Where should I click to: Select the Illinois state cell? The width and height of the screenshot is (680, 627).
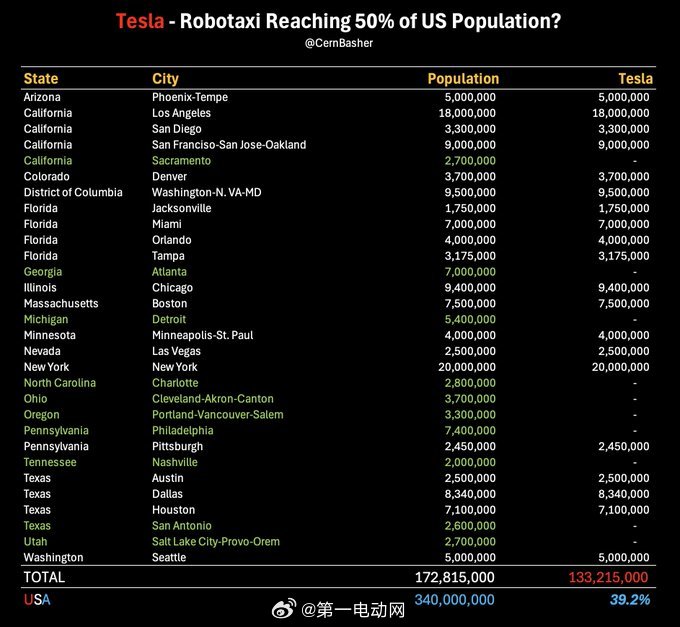tap(40, 288)
